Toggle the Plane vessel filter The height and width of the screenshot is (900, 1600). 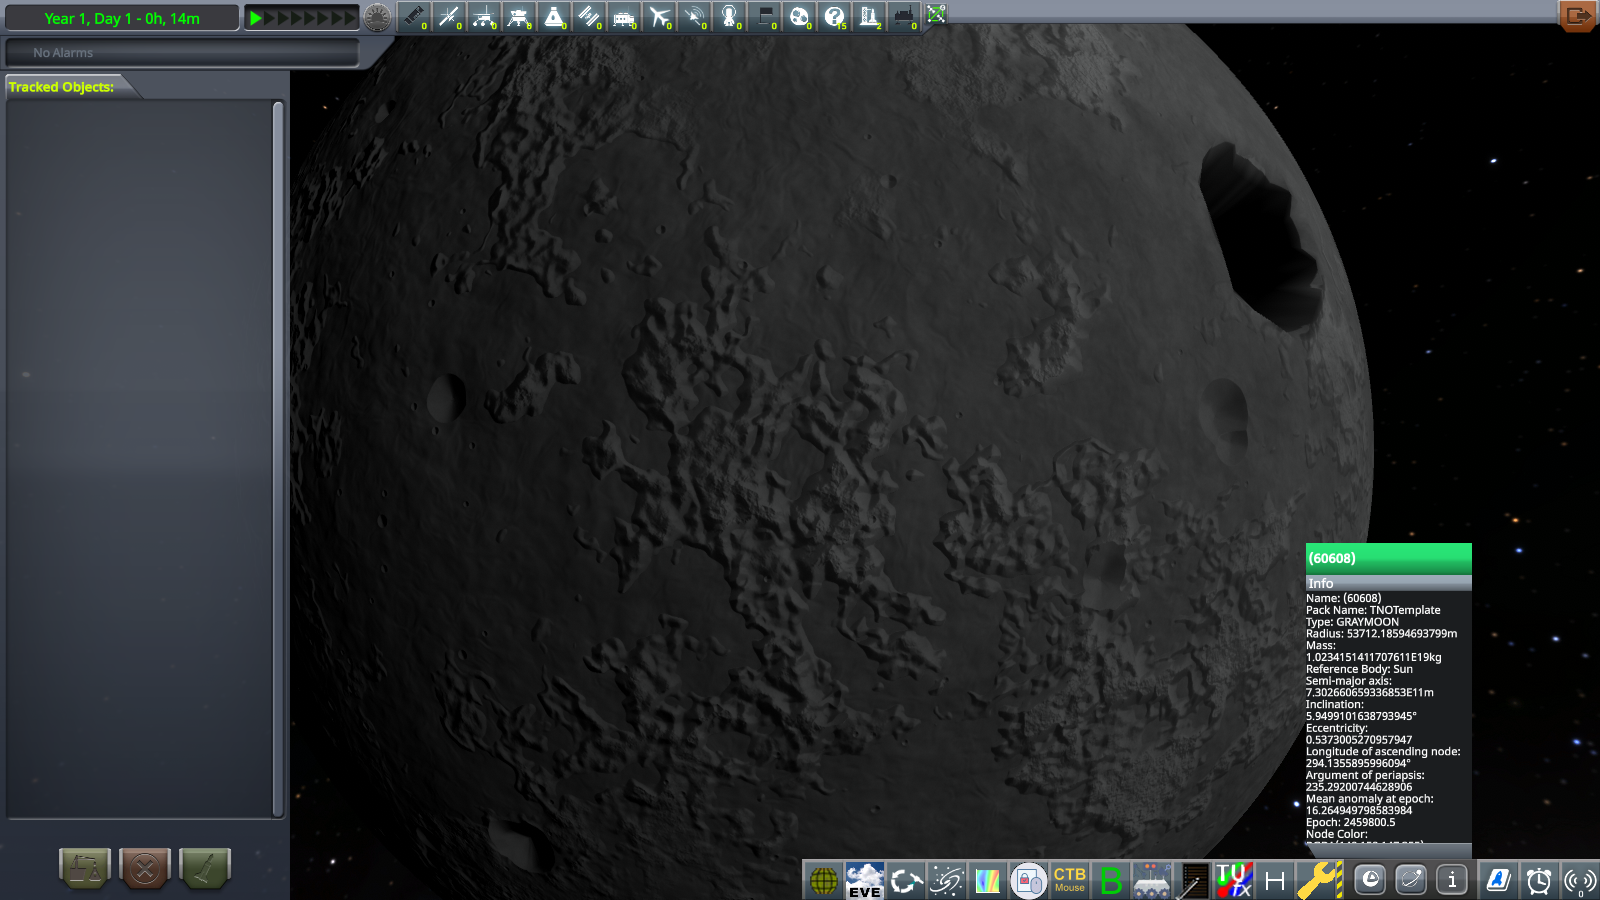[x=659, y=17]
